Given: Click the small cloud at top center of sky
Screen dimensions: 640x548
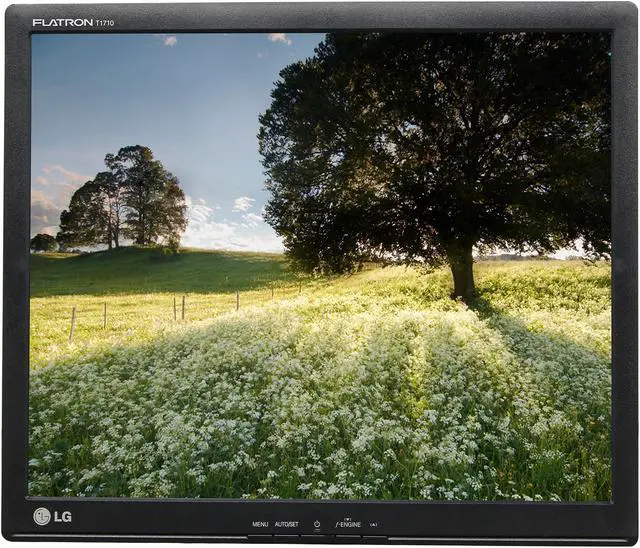Looking at the screenshot, I should click(x=279, y=38).
